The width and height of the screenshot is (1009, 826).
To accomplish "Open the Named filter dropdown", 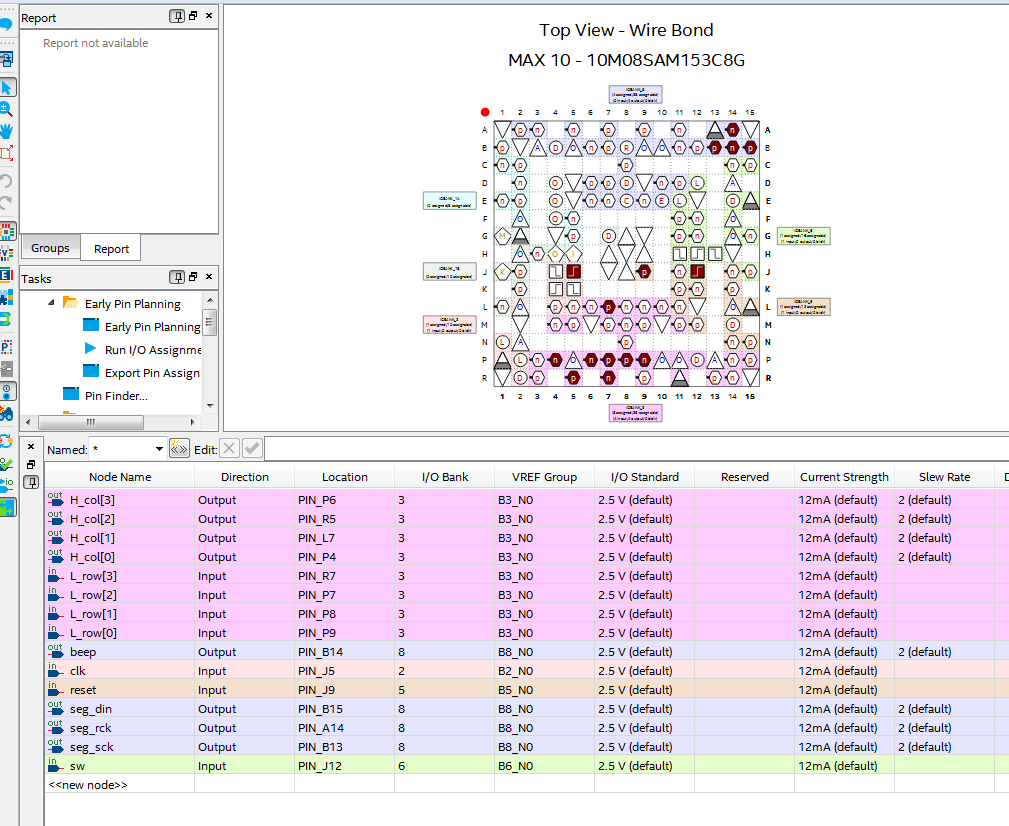I will [159, 450].
